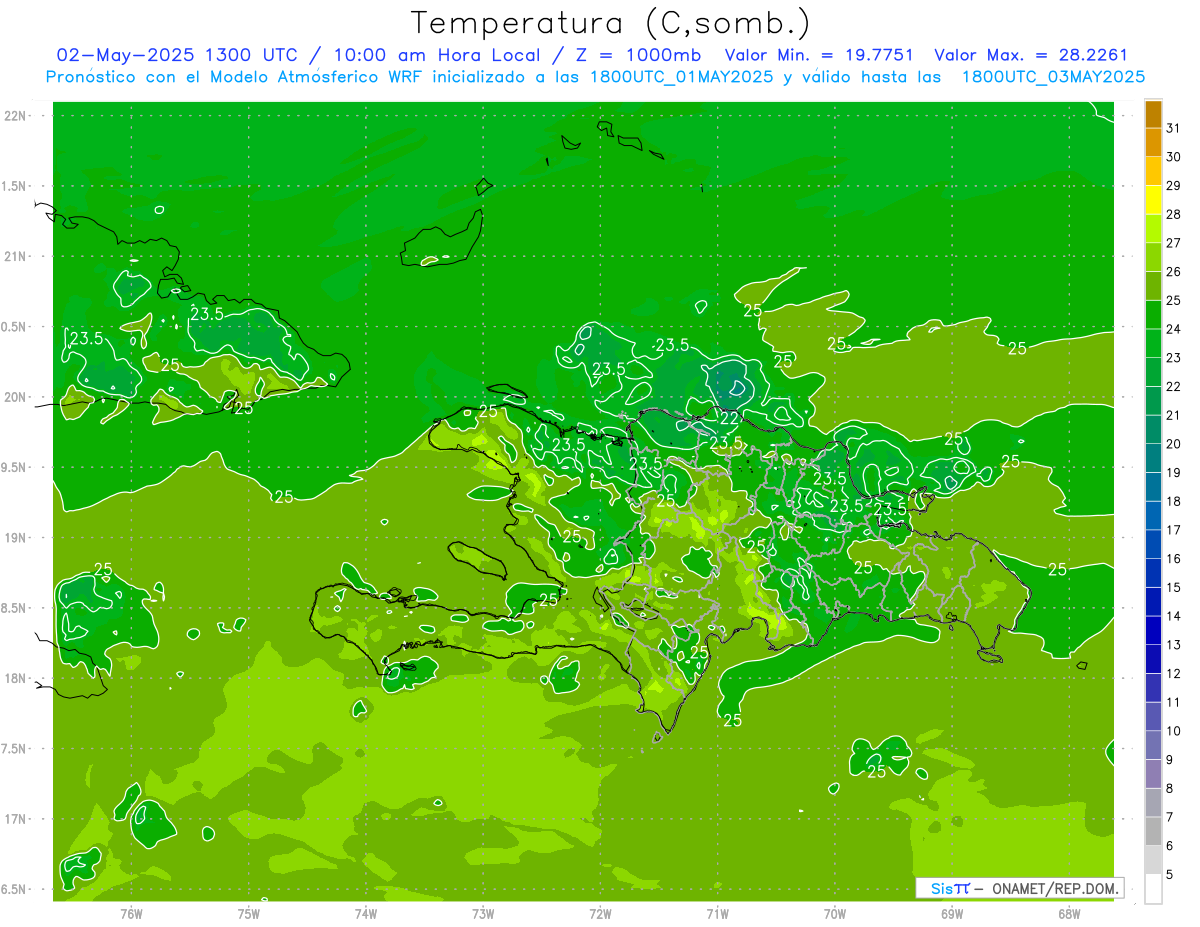Click the '10' colorbar scale label
Screen dimensions: 1200x927
1174,731
